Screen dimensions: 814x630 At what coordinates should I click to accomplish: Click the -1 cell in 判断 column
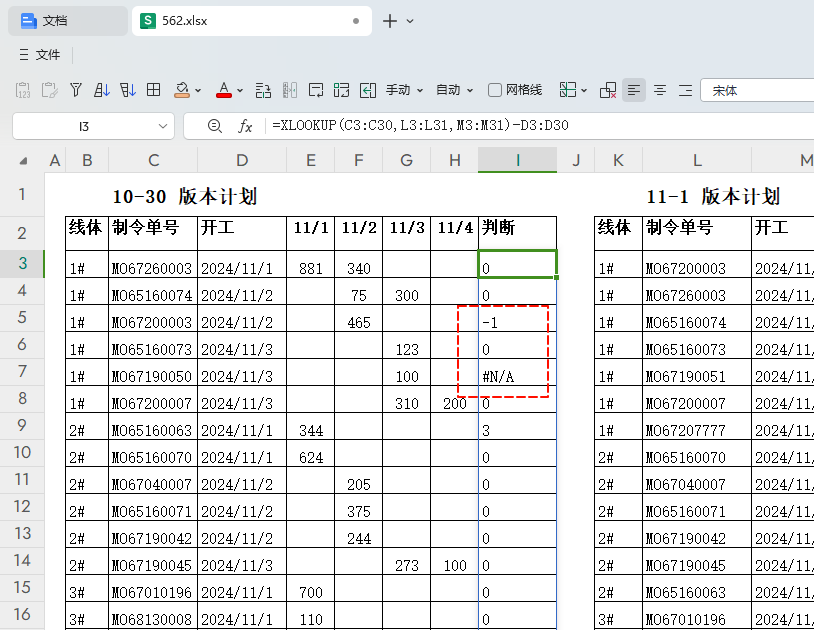518,318
